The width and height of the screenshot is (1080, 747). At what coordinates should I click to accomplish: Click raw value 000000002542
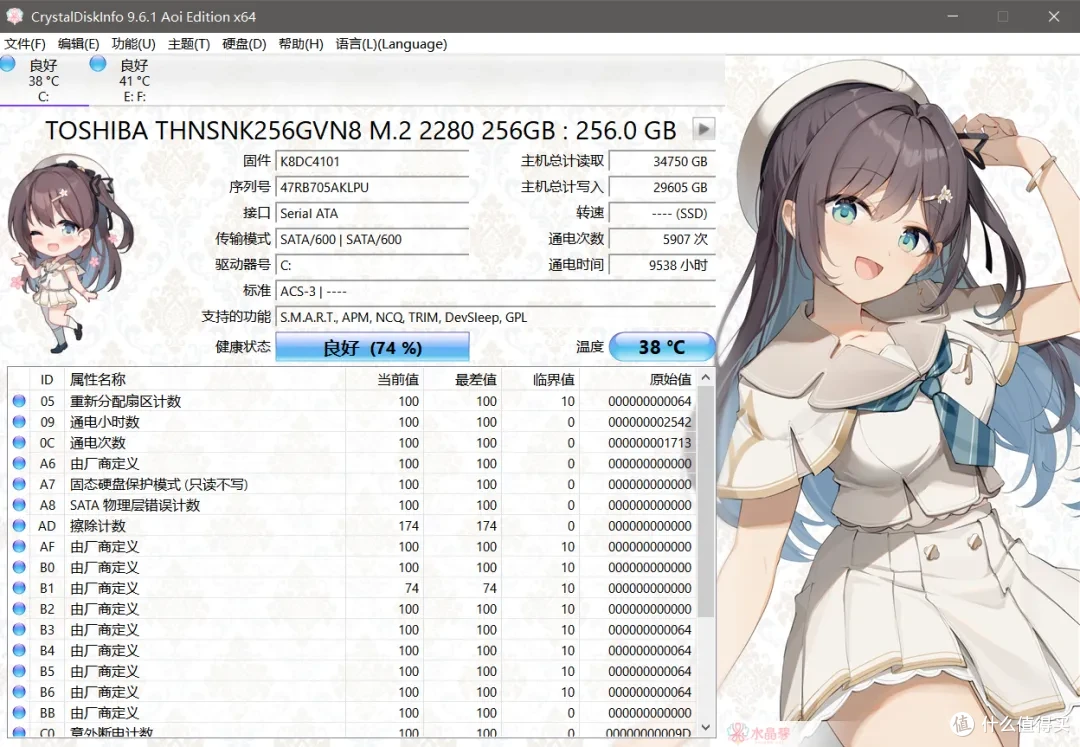coord(650,422)
